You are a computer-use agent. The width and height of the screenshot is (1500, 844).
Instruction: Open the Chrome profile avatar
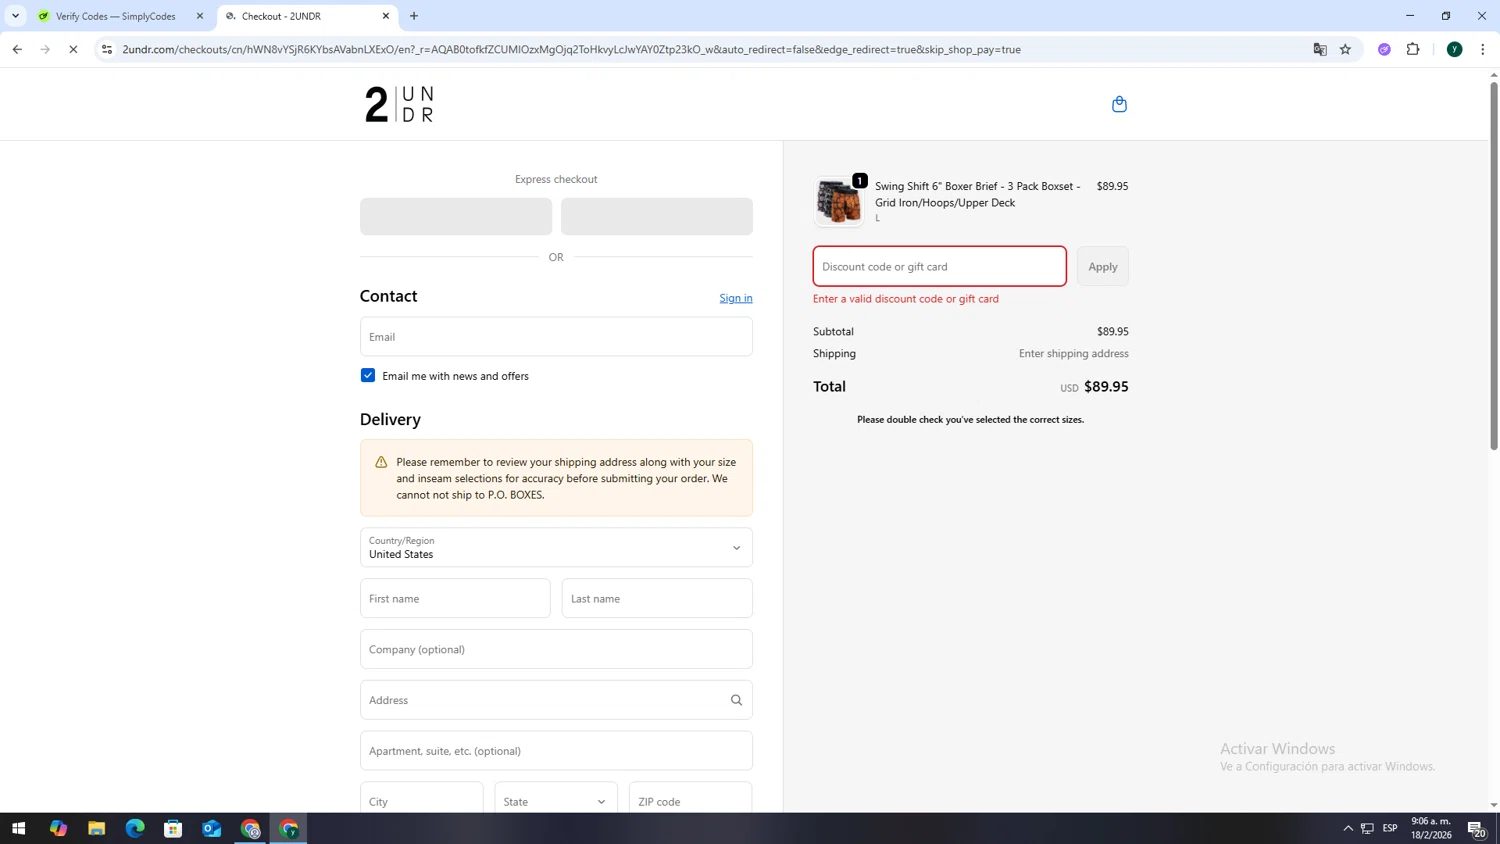pos(1454,49)
